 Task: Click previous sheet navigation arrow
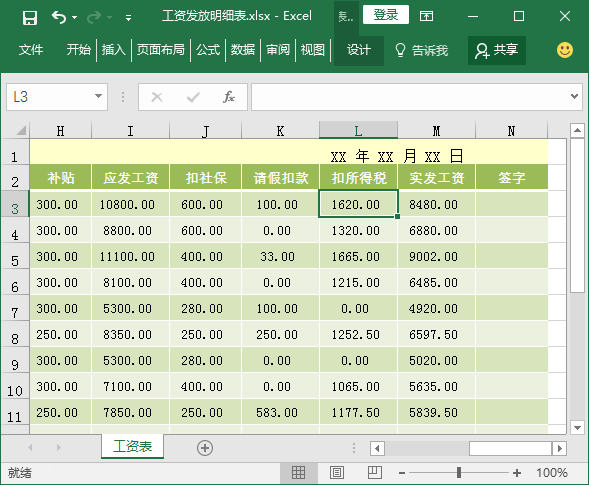point(30,447)
